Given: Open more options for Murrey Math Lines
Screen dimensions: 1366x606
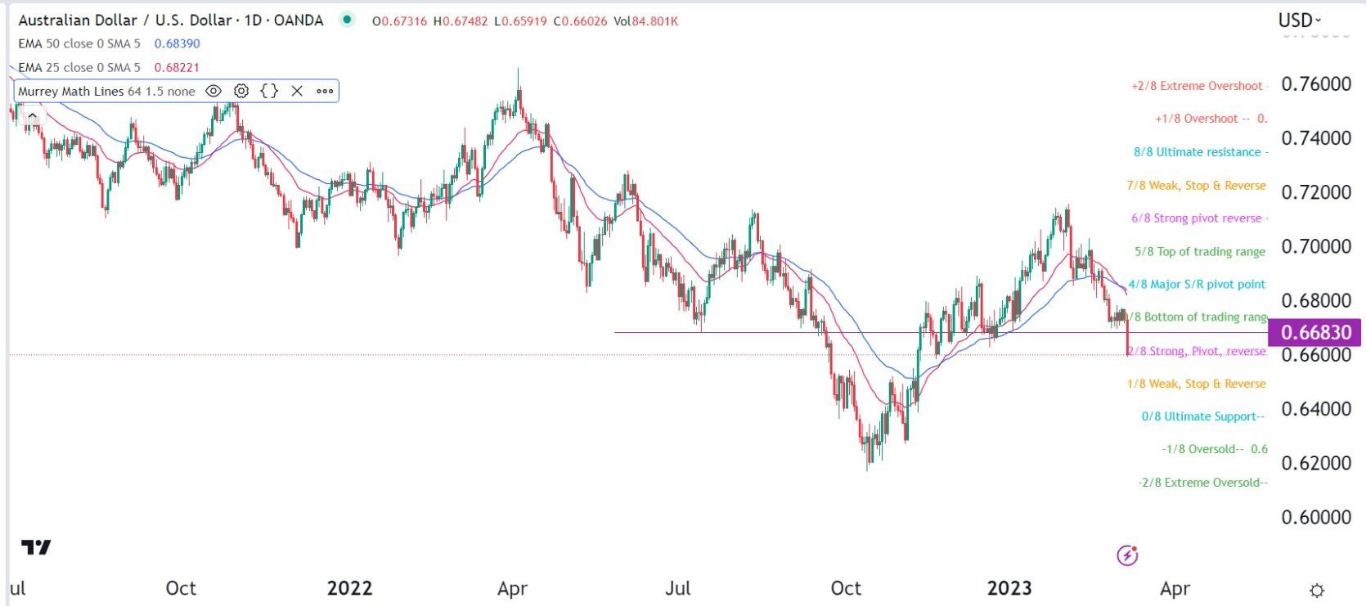Looking at the screenshot, I should pos(325,91).
